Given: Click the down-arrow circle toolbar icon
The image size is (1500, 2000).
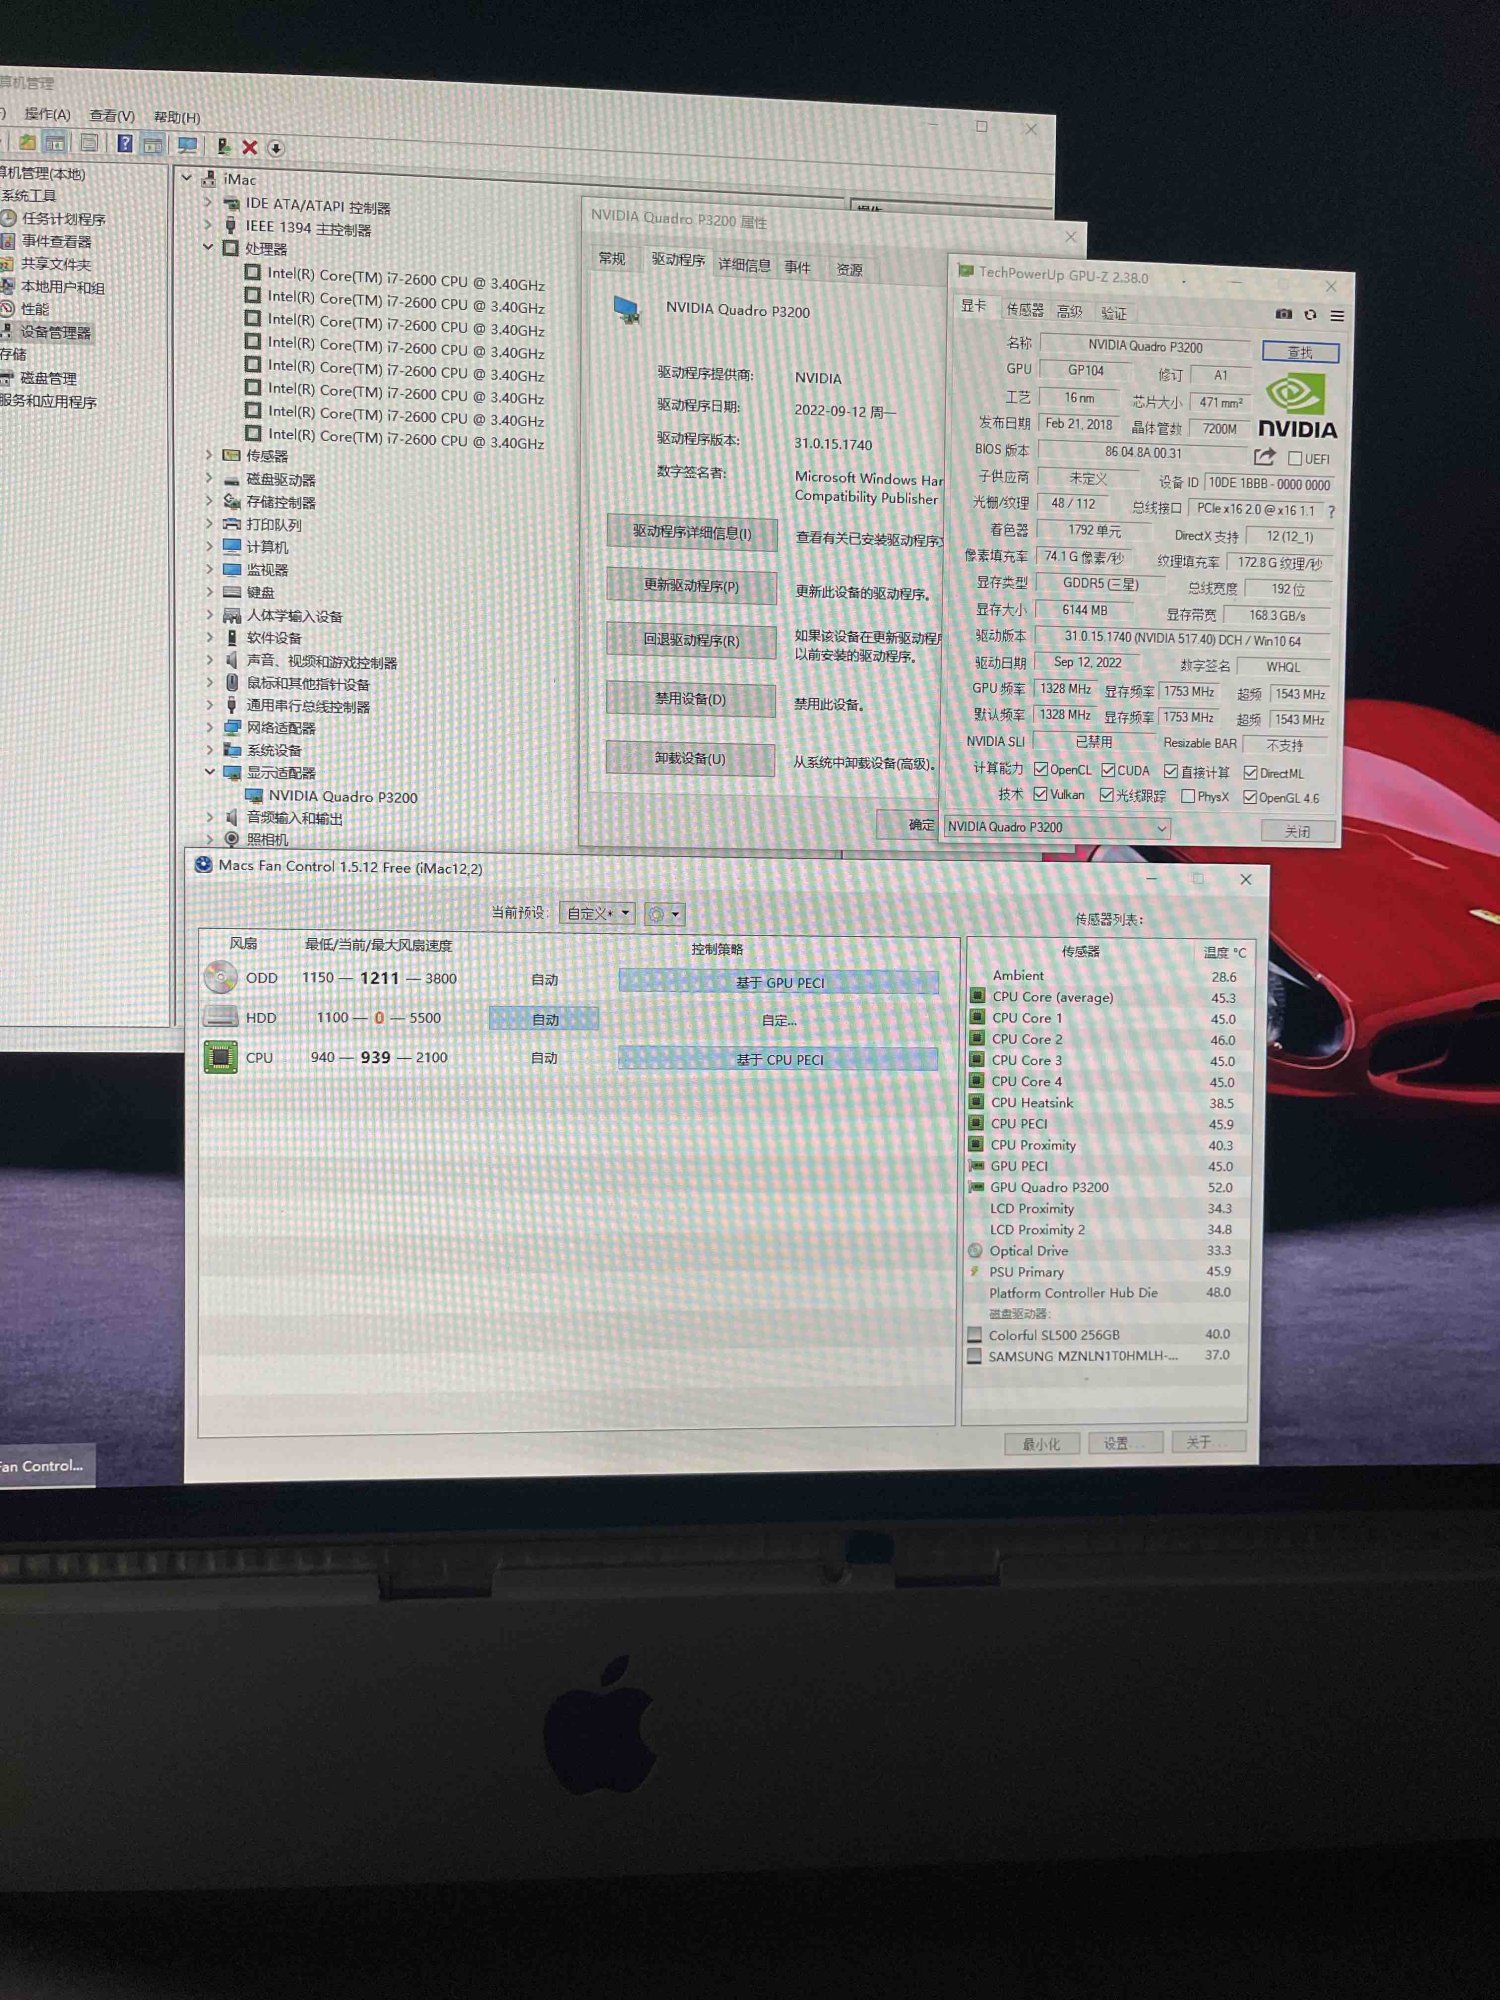Looking at the screenshot, I should coord(275,149).
